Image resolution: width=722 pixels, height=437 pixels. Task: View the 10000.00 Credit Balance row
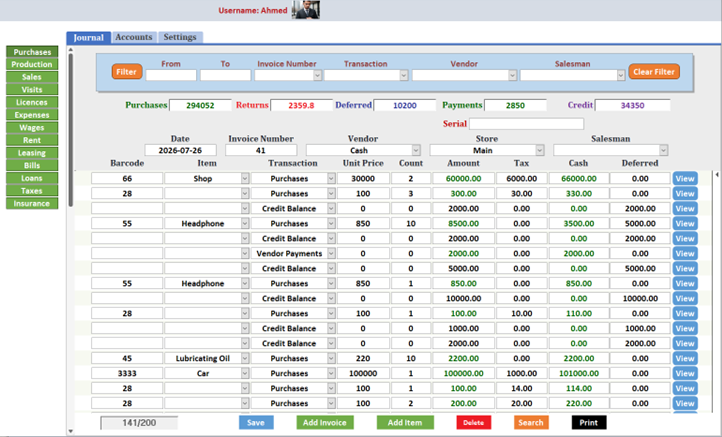click(x=685, y=298)
